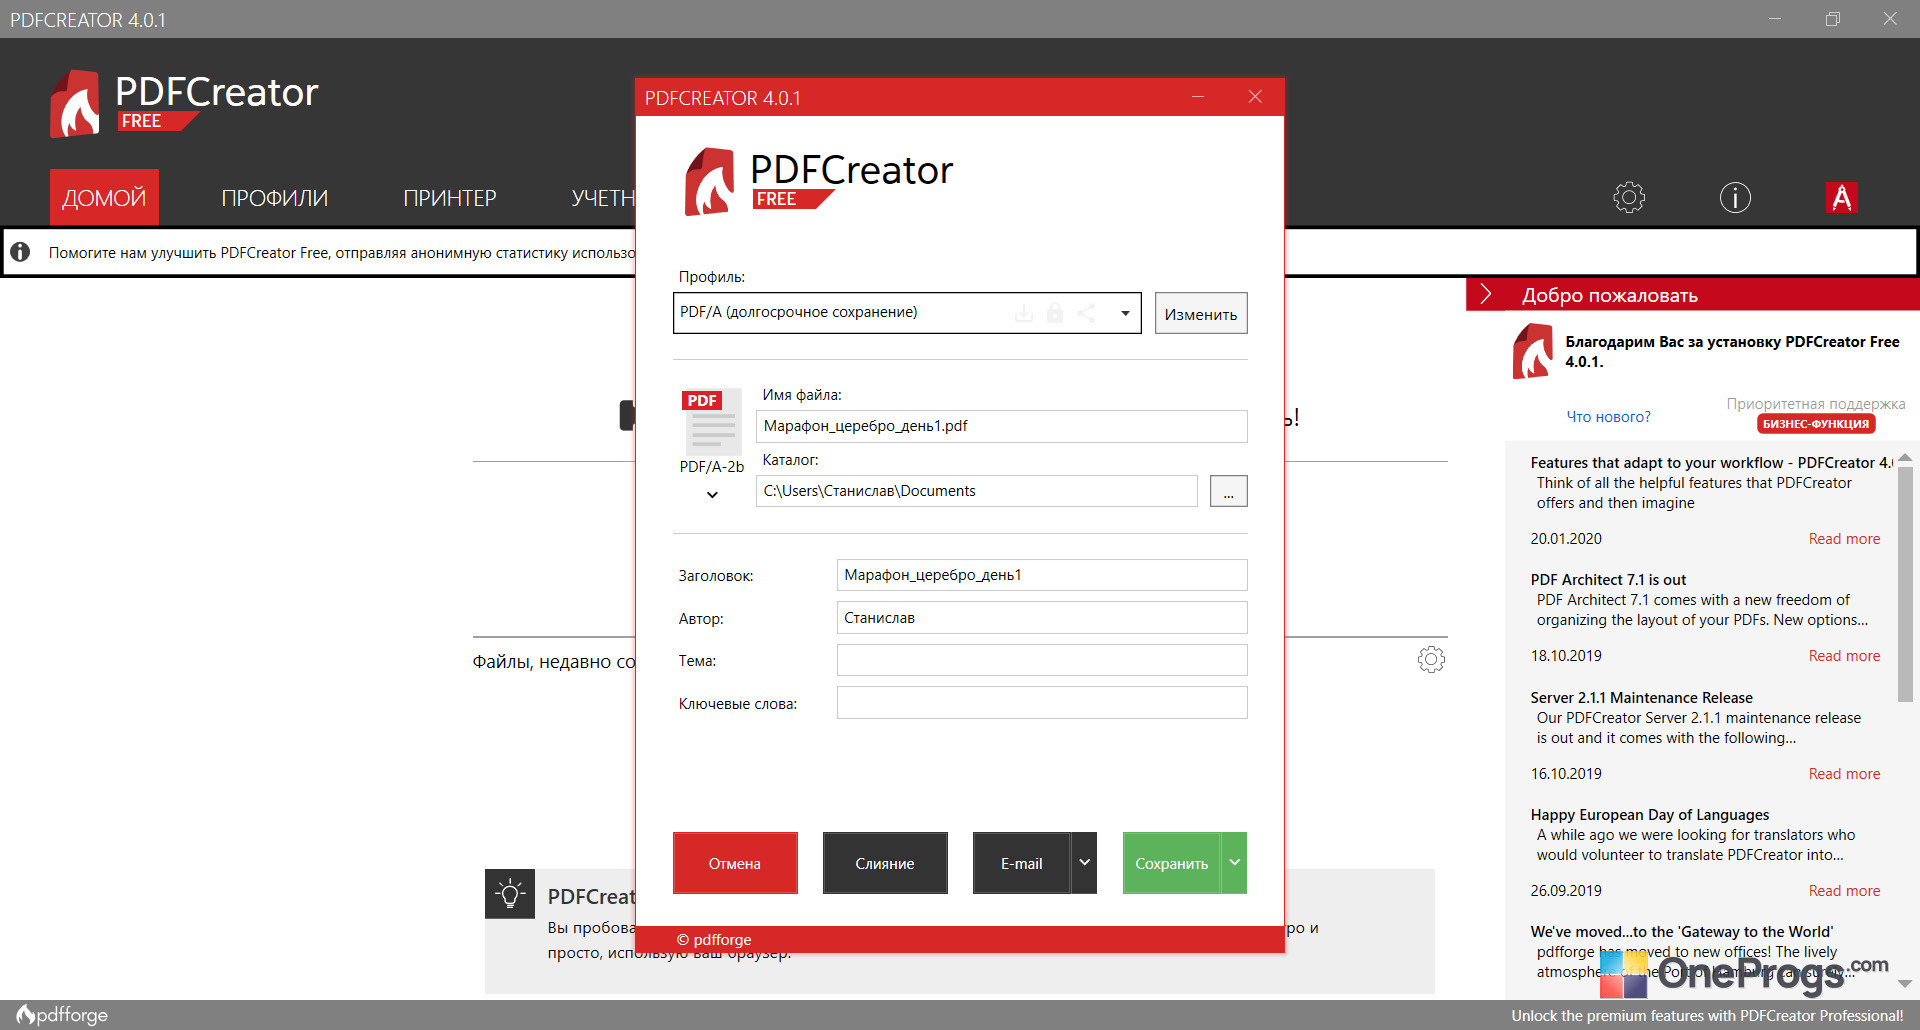The width and height of the screenshot is (1920, 1030).
Task: Read more on Server 2.1.1 Maintenance article
Action: click(1844, 773)
